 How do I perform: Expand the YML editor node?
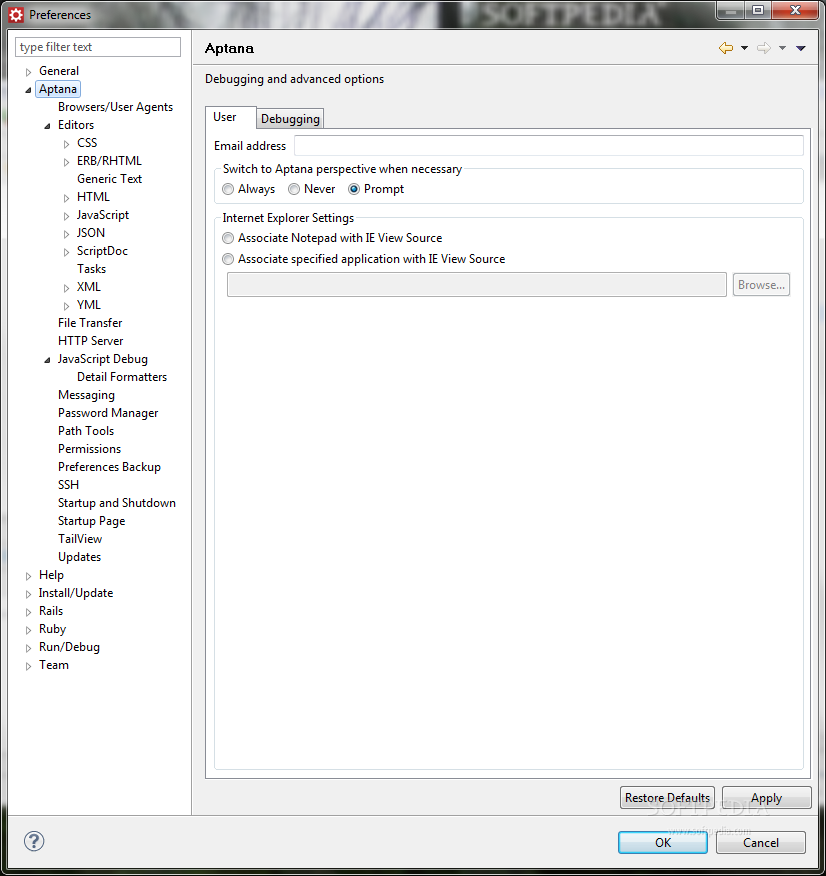pos(66,306)
